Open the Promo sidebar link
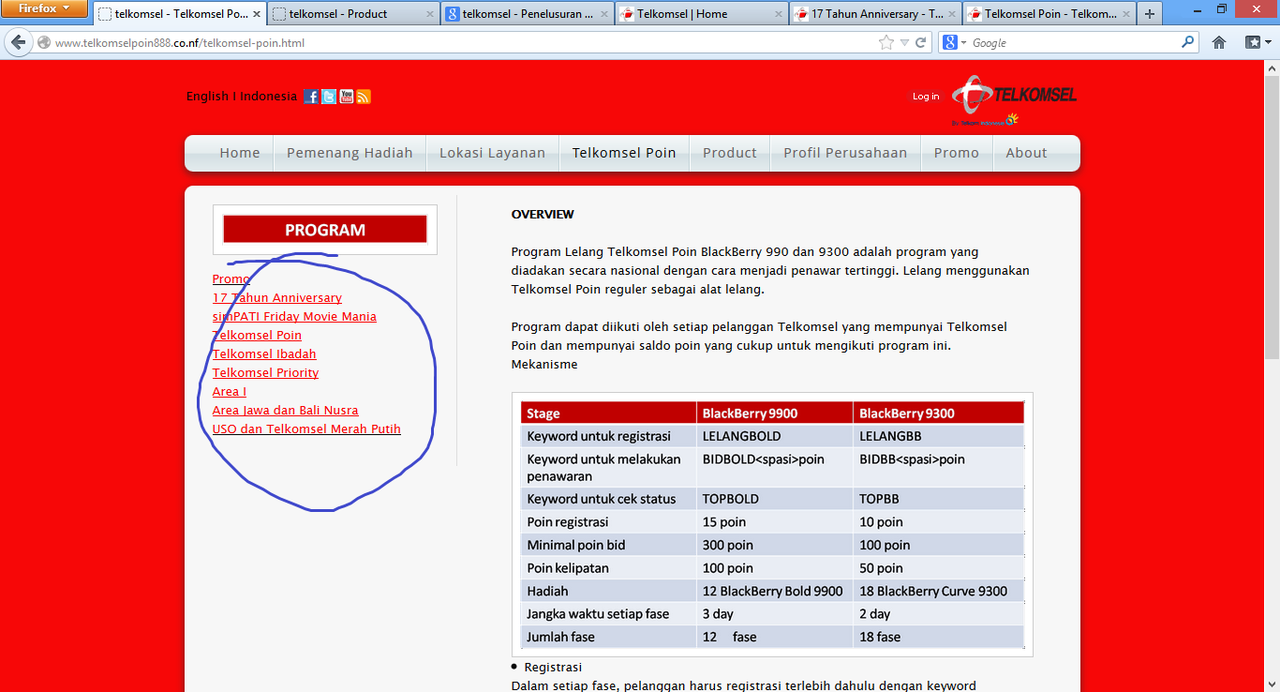The image size is (1280, 692). [x=231, y=279]
